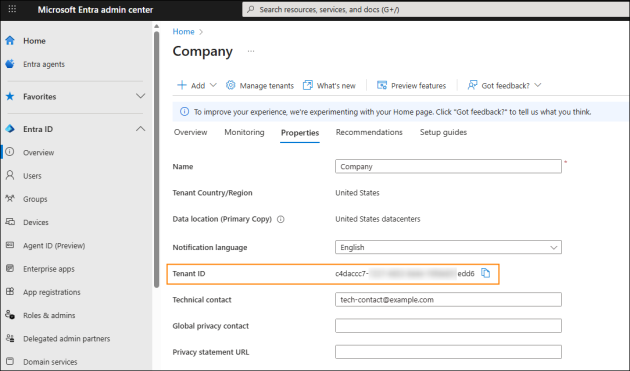Image resolution: width=630 pixels, height=371 pixels.
Task: Open App registrations in the sidebar
Action: click(51, 292)
